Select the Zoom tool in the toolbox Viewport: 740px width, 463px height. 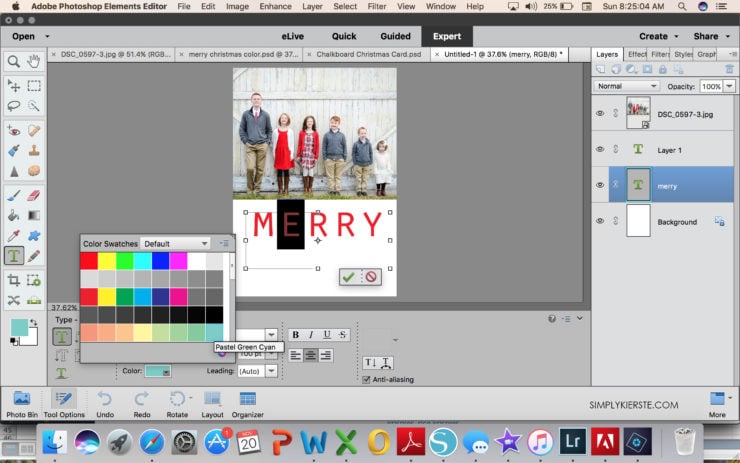coord(14,62)
